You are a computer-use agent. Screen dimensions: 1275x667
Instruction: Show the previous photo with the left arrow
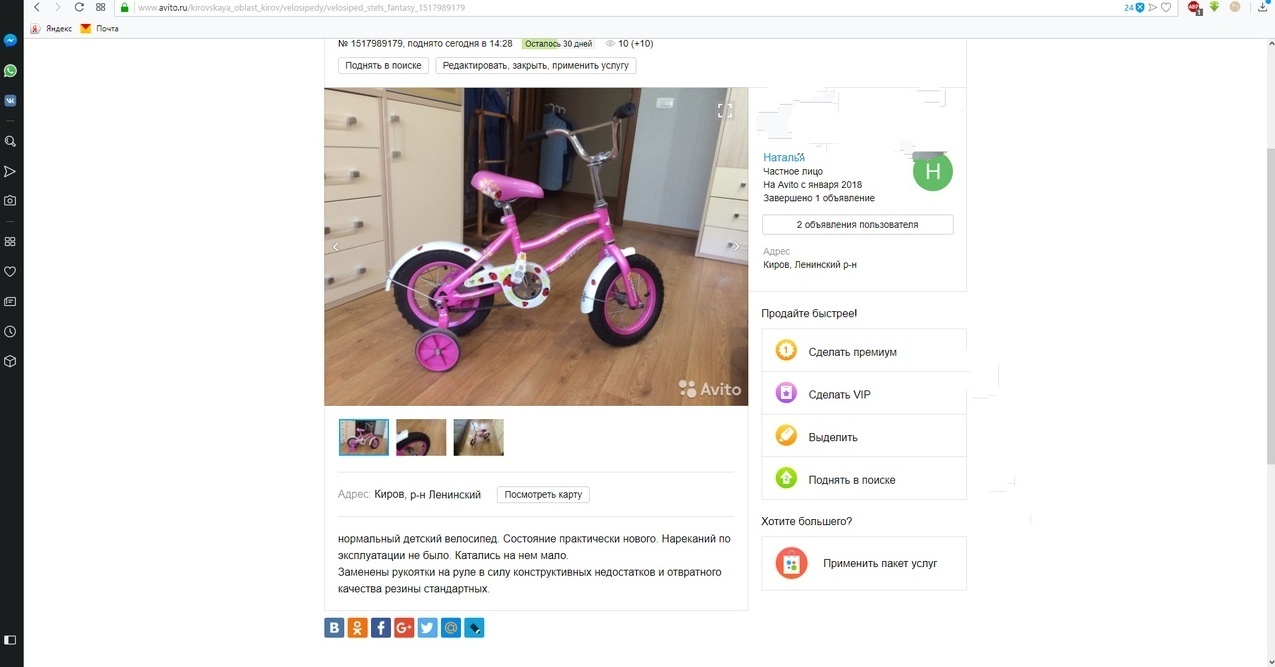pos(336,246)
